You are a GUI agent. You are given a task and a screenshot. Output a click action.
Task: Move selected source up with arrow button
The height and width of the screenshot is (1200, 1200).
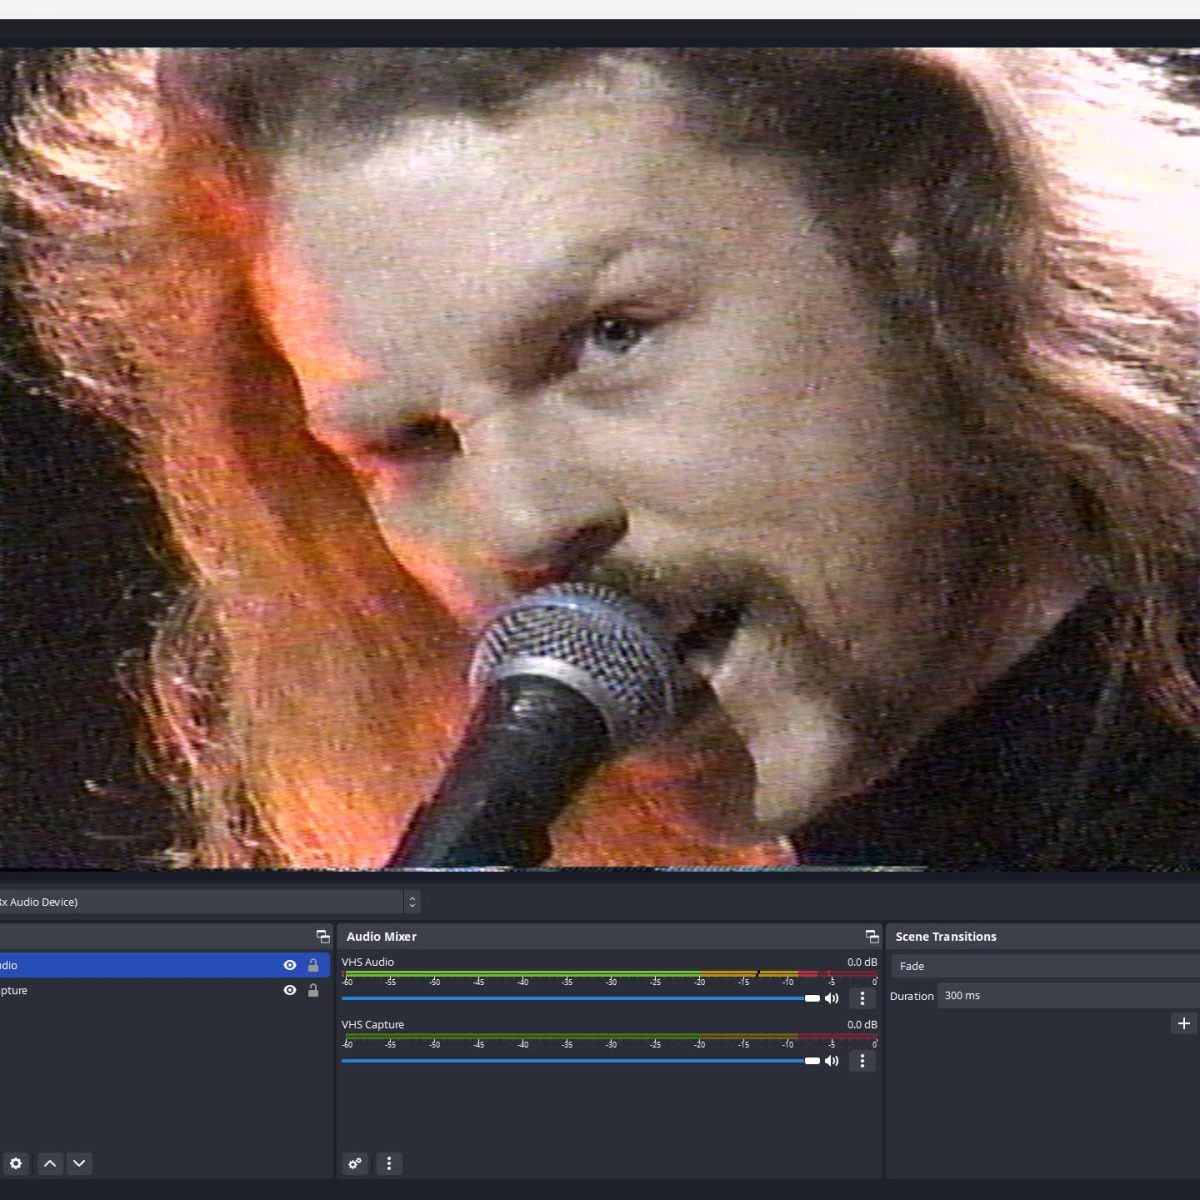[50, 1163]
